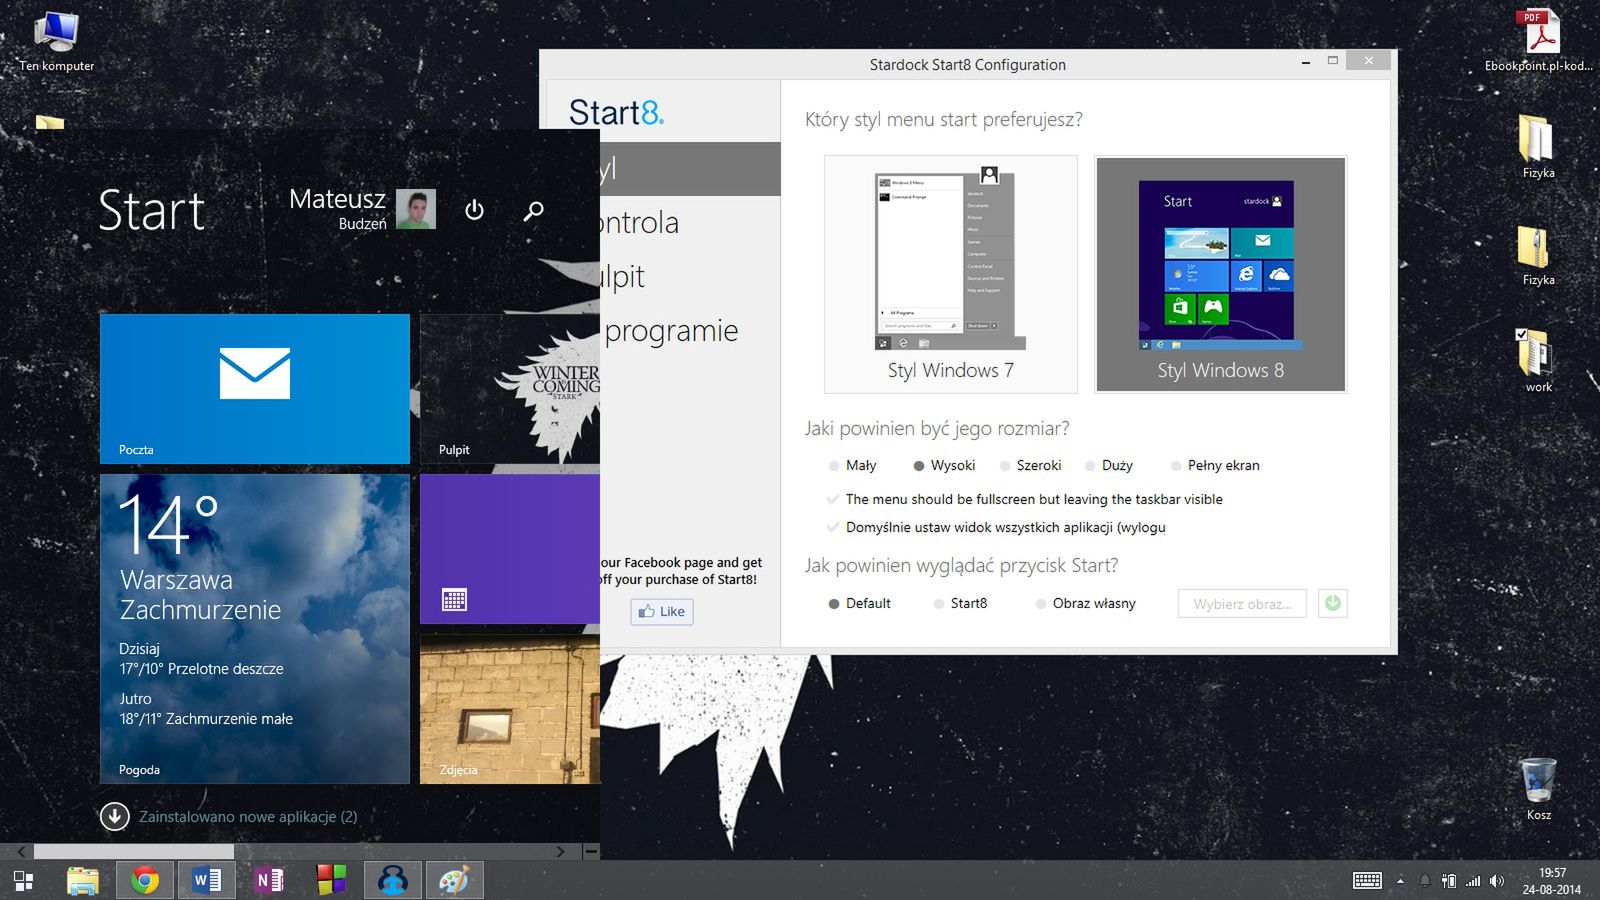Open File Explorer from the taskbar
Image resolution: width=1600 pixels, height=900 pixels.
[82, 880]
